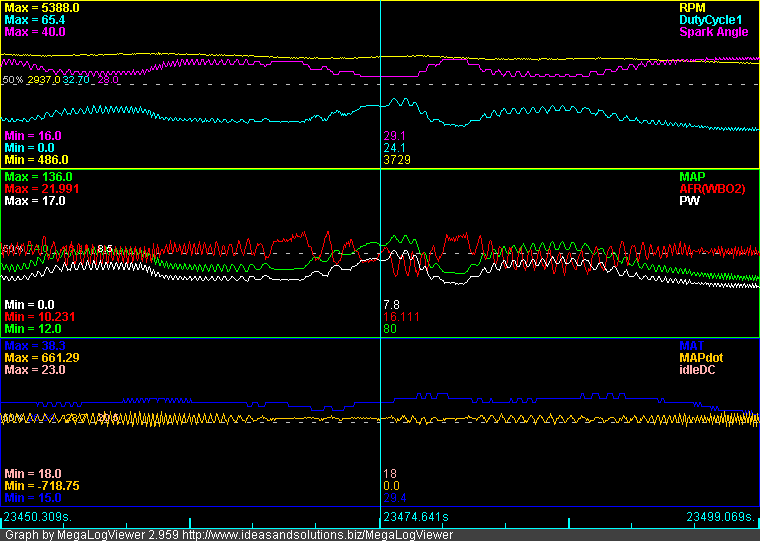Viewport: 760px width, 541px height.
Task: Click the yellow RPM trace label
Action: (x=692, y=8)
